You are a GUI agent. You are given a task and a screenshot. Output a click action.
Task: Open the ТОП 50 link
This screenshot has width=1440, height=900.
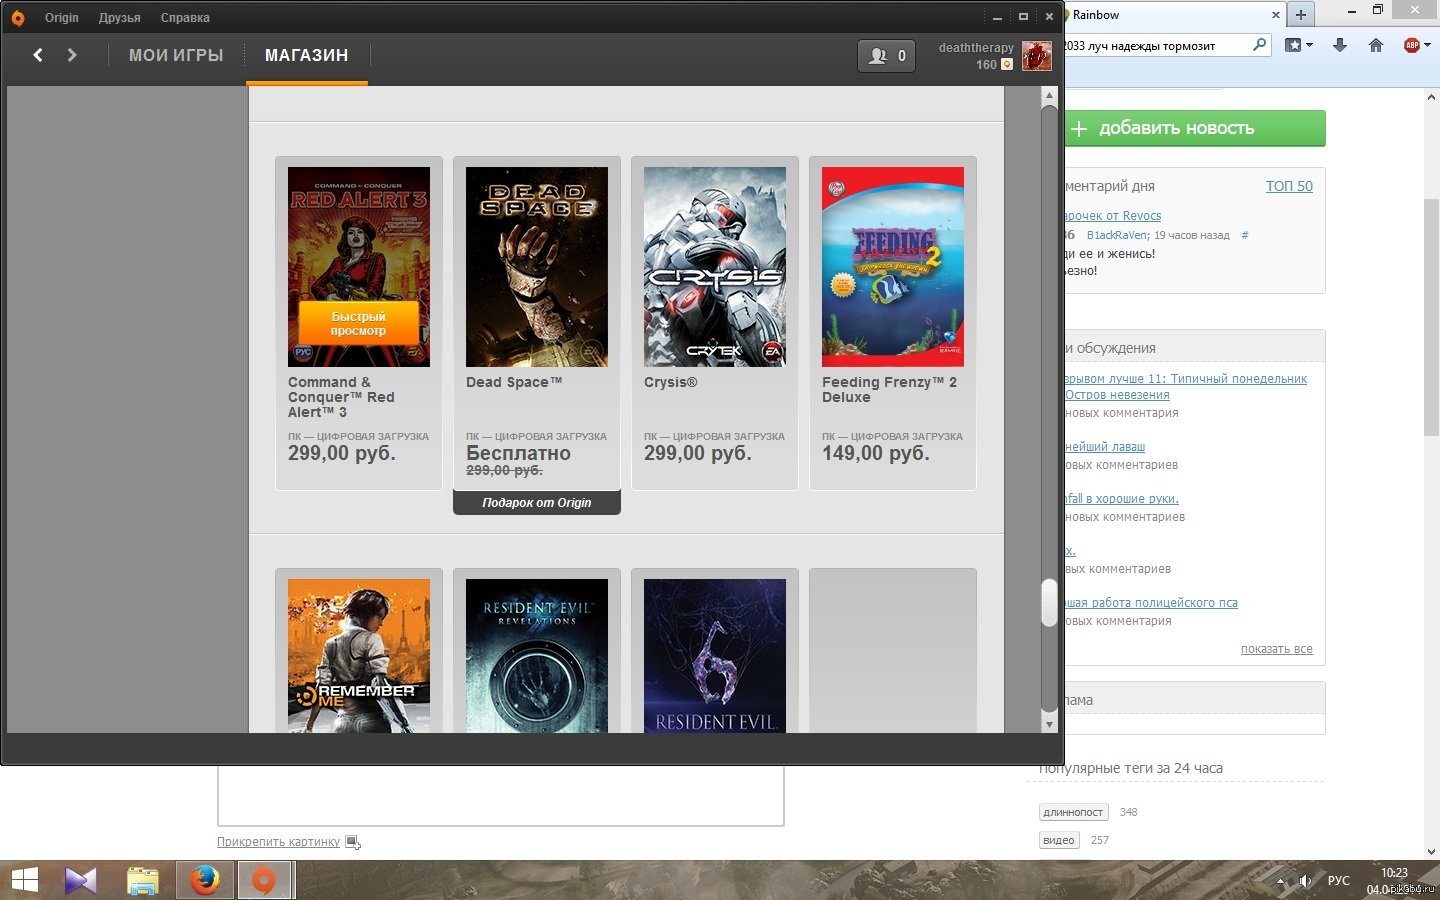1289,186
